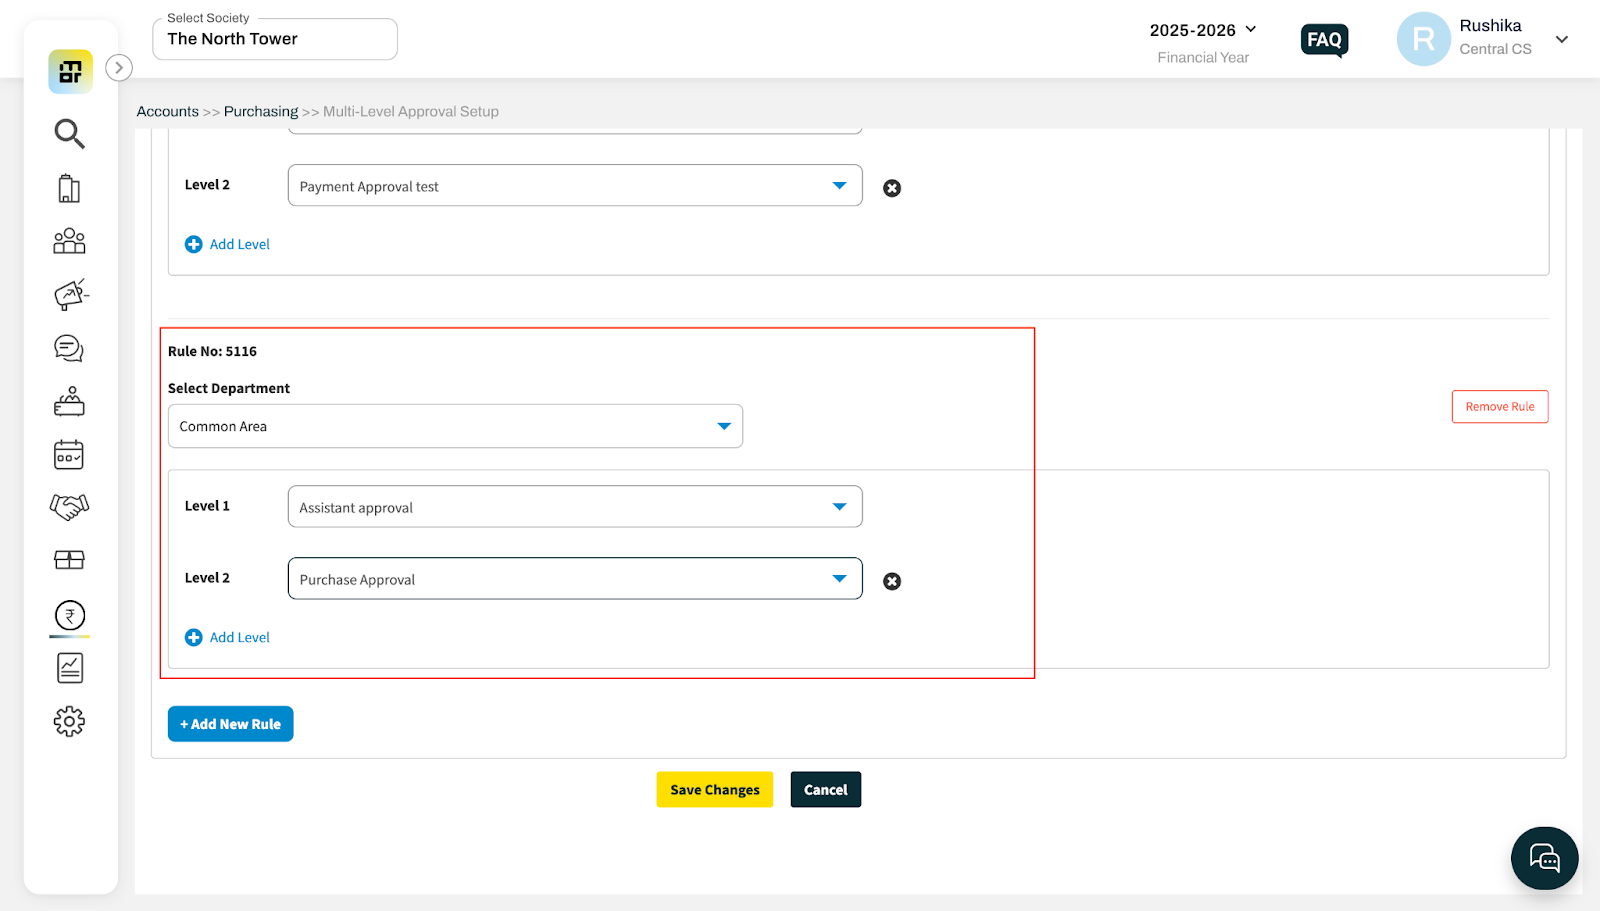Click the search magnifier icon in sidebar
Image resolution: width=1600 pixels, height=911 pixels.
69,133
